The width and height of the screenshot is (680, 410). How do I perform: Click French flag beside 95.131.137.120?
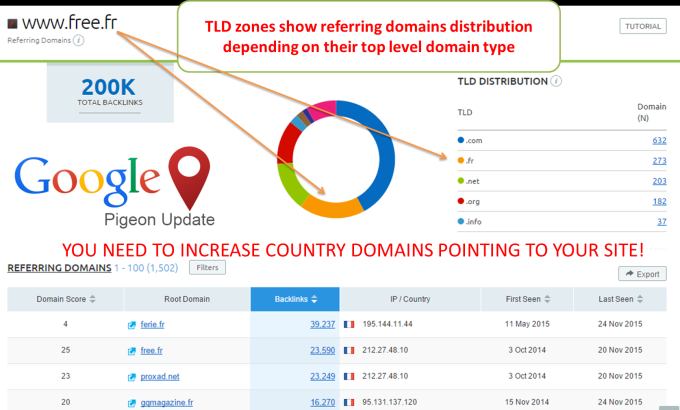(349, 402)
